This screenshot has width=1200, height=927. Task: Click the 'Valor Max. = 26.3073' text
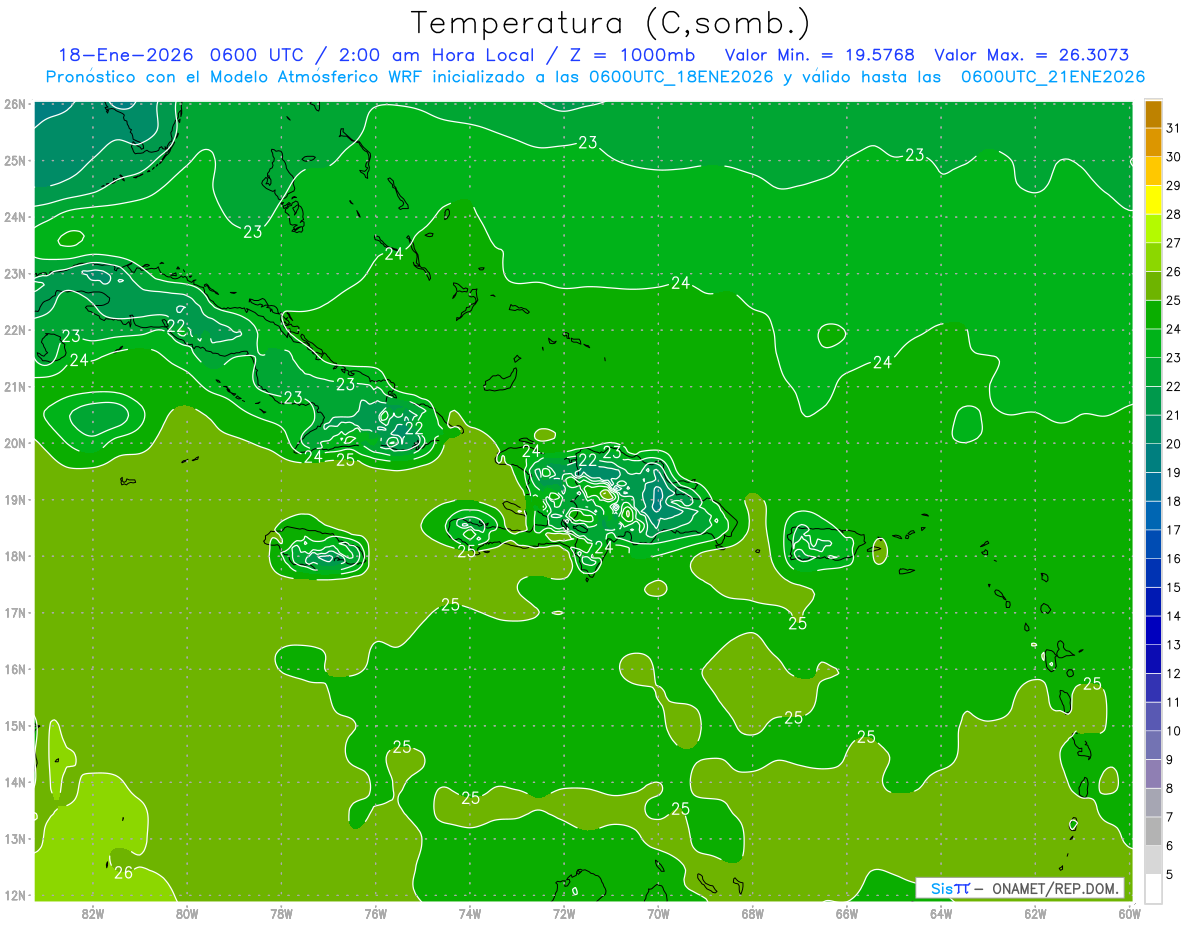coord(1032,55)
